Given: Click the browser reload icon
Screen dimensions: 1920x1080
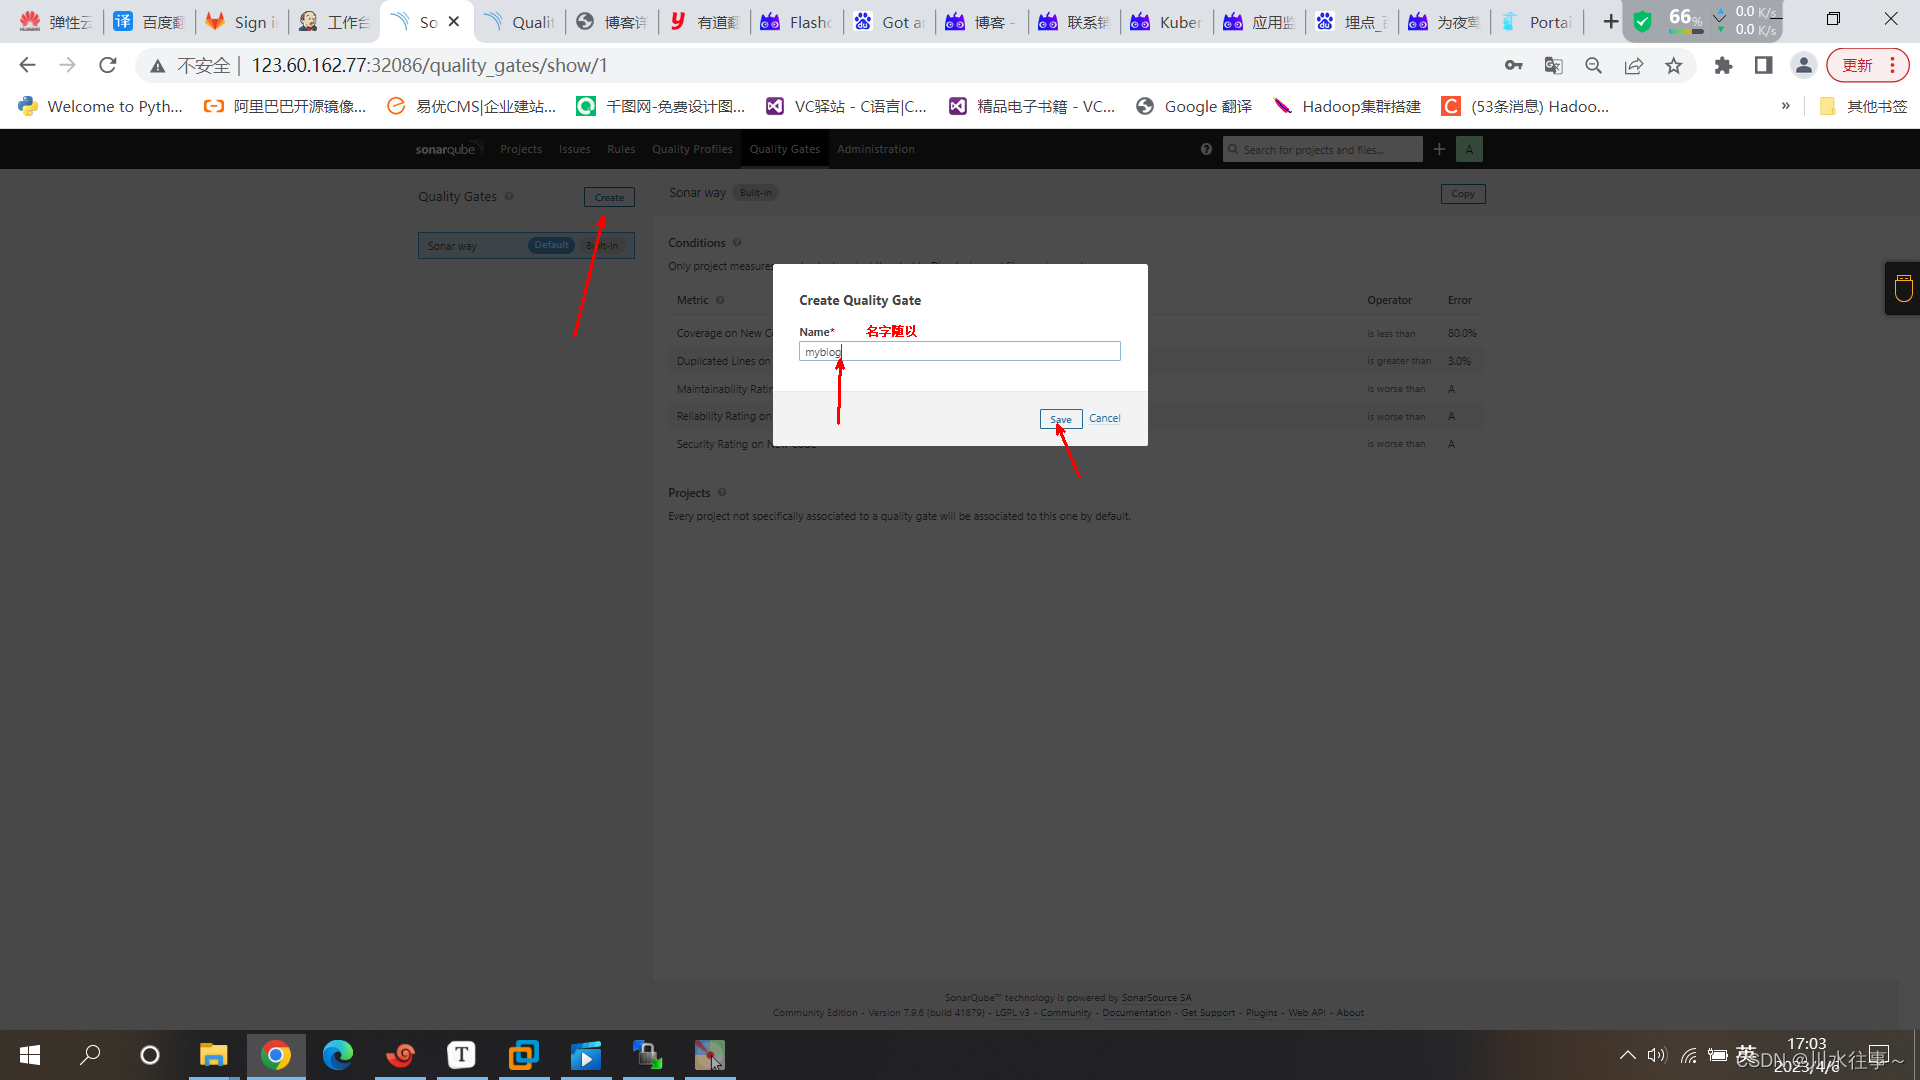Looking at the screenshot, I should pyautogui.click(x=108, y=66).
